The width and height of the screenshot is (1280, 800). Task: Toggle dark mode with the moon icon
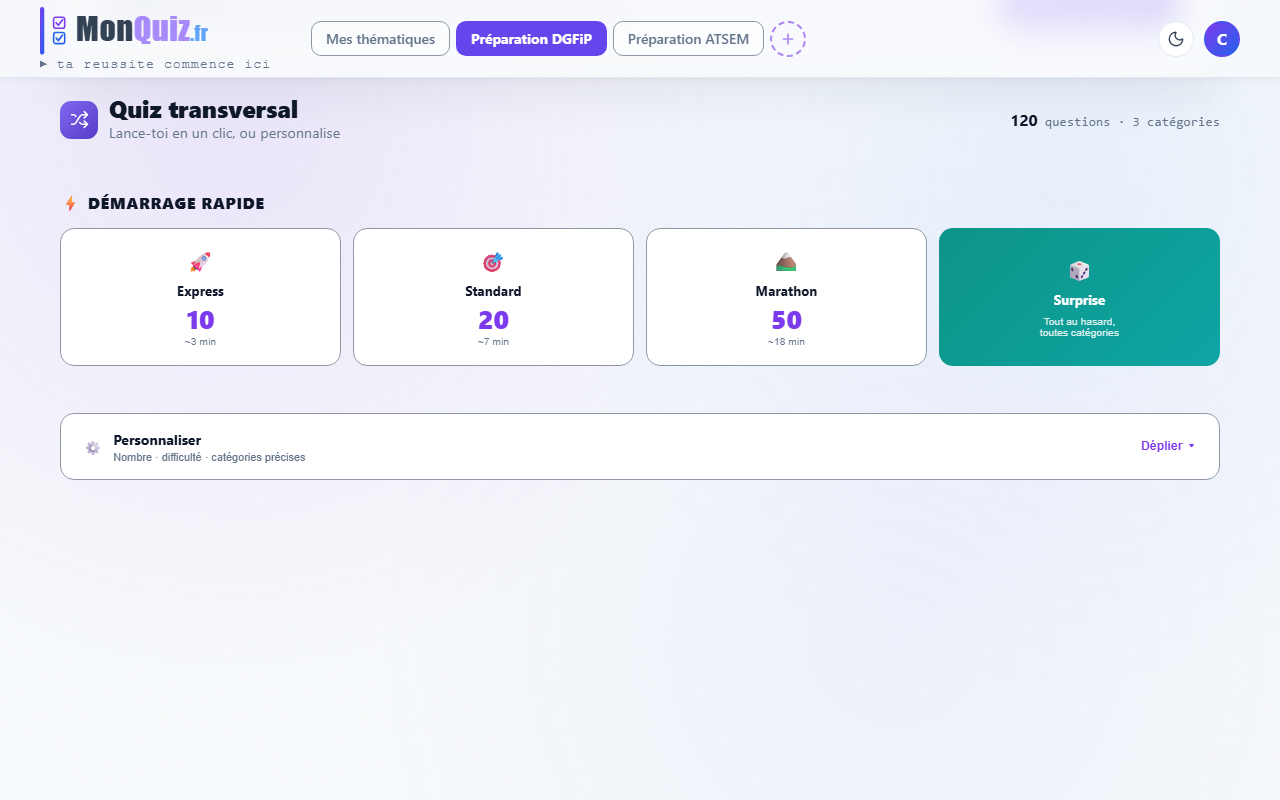[x=1176, y=39]
